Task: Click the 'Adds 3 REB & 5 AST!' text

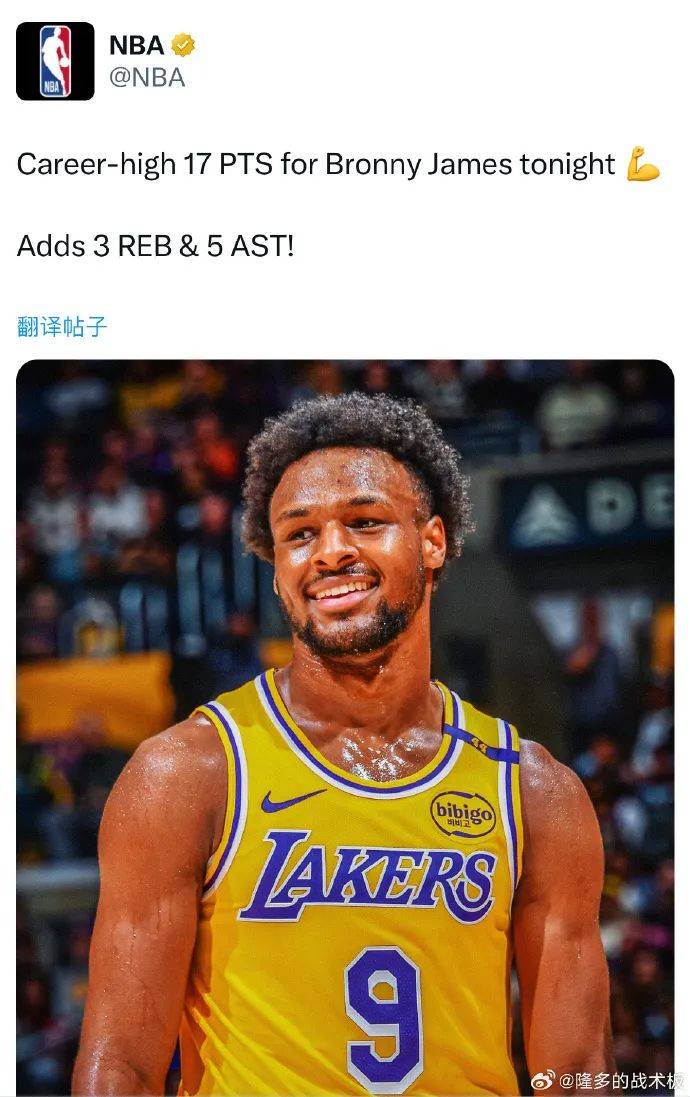Action: tap(155, 246)
